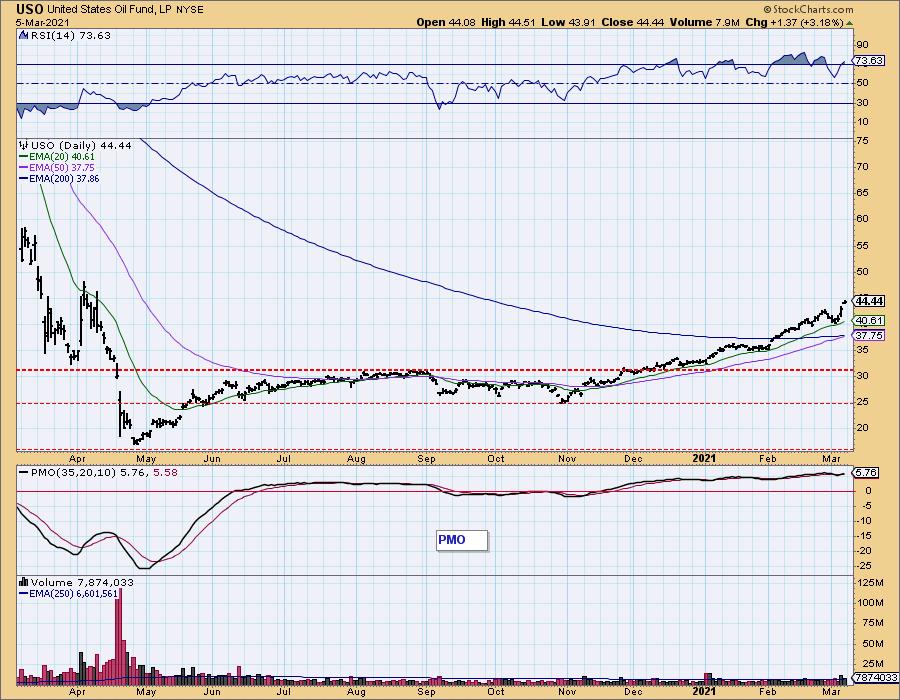The height and width of the screenshot is (700, 900).
Task: Click the High 44.51 value
Action: click(508, 22)
